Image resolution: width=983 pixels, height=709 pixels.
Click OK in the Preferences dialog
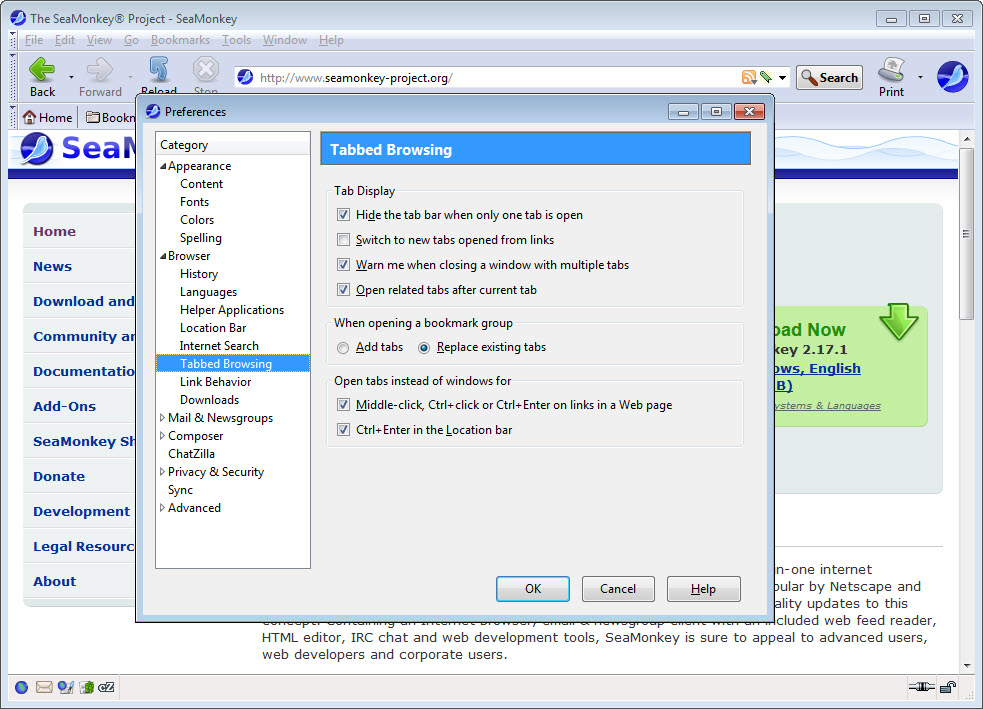[x=533, y=589]
